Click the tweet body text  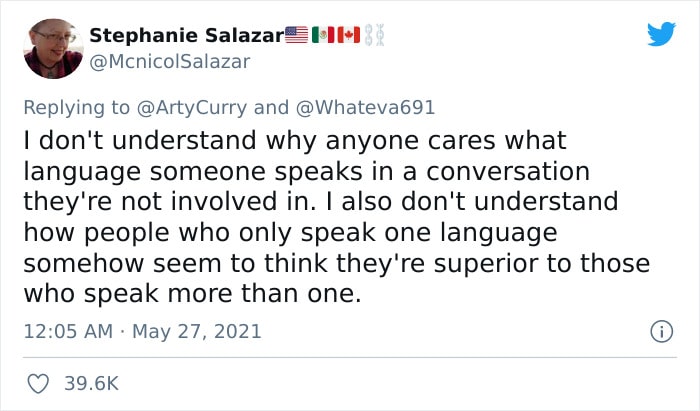click(x=337, y=217)
